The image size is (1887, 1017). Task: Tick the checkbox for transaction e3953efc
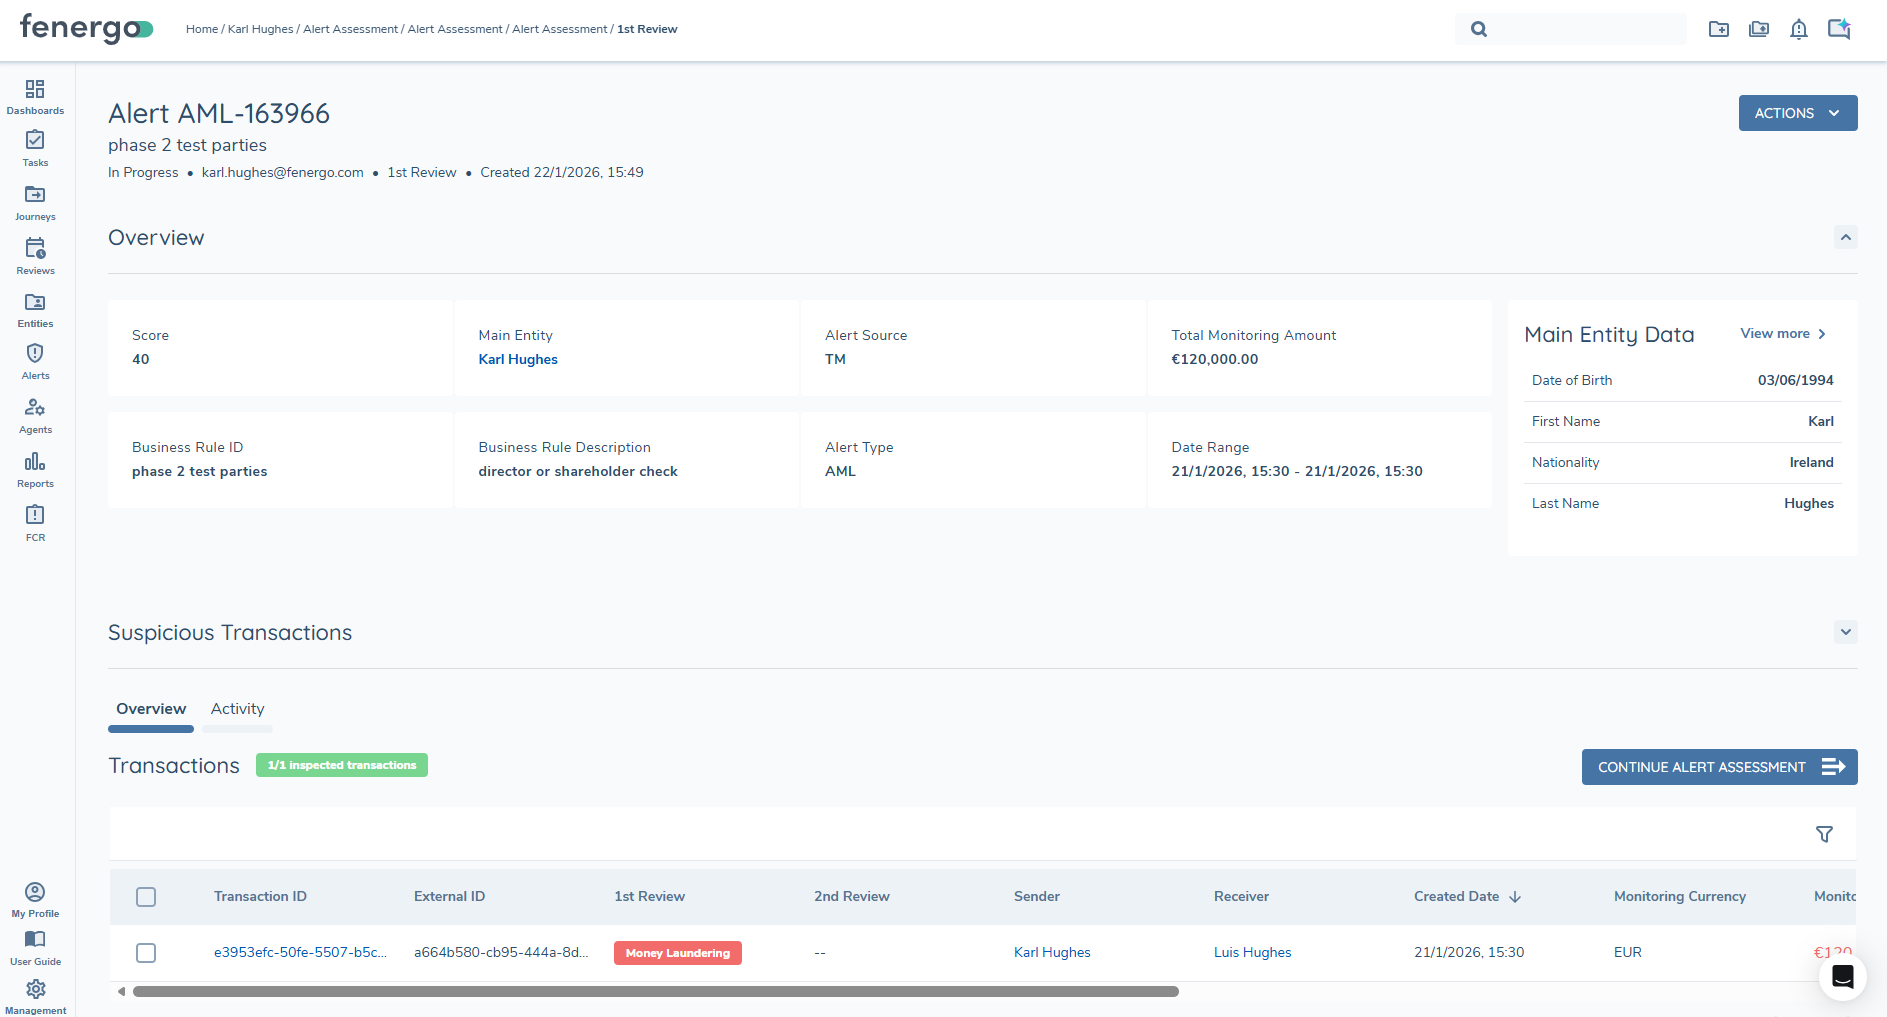click(146, 953)
